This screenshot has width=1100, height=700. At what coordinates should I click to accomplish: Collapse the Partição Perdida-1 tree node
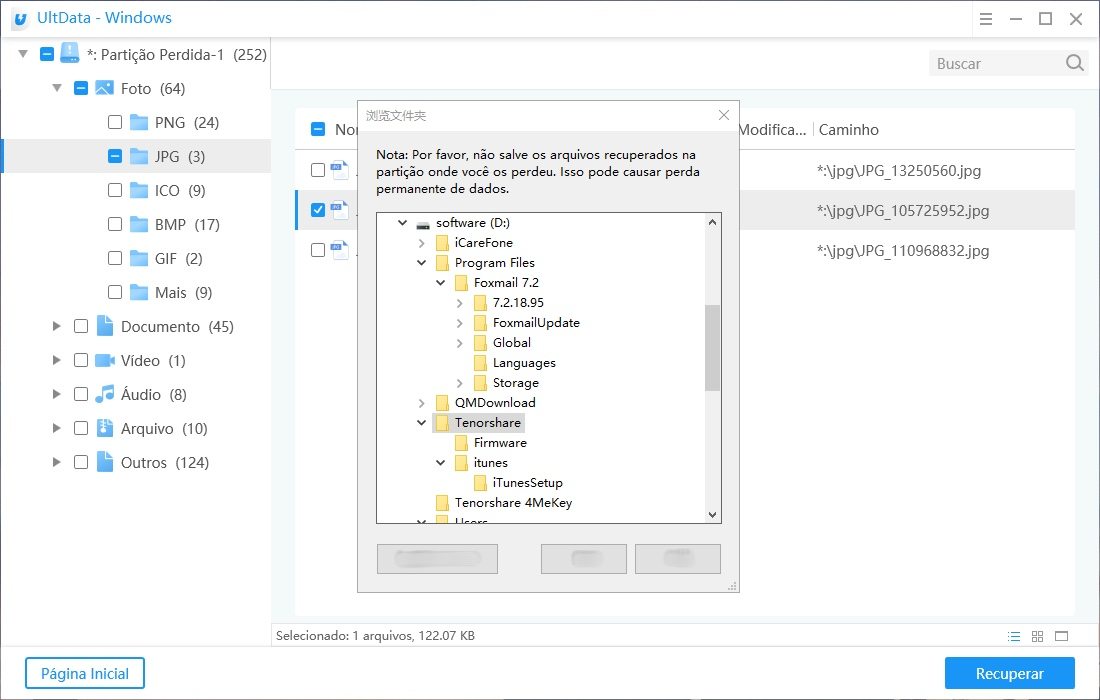[x=23, y=54]
